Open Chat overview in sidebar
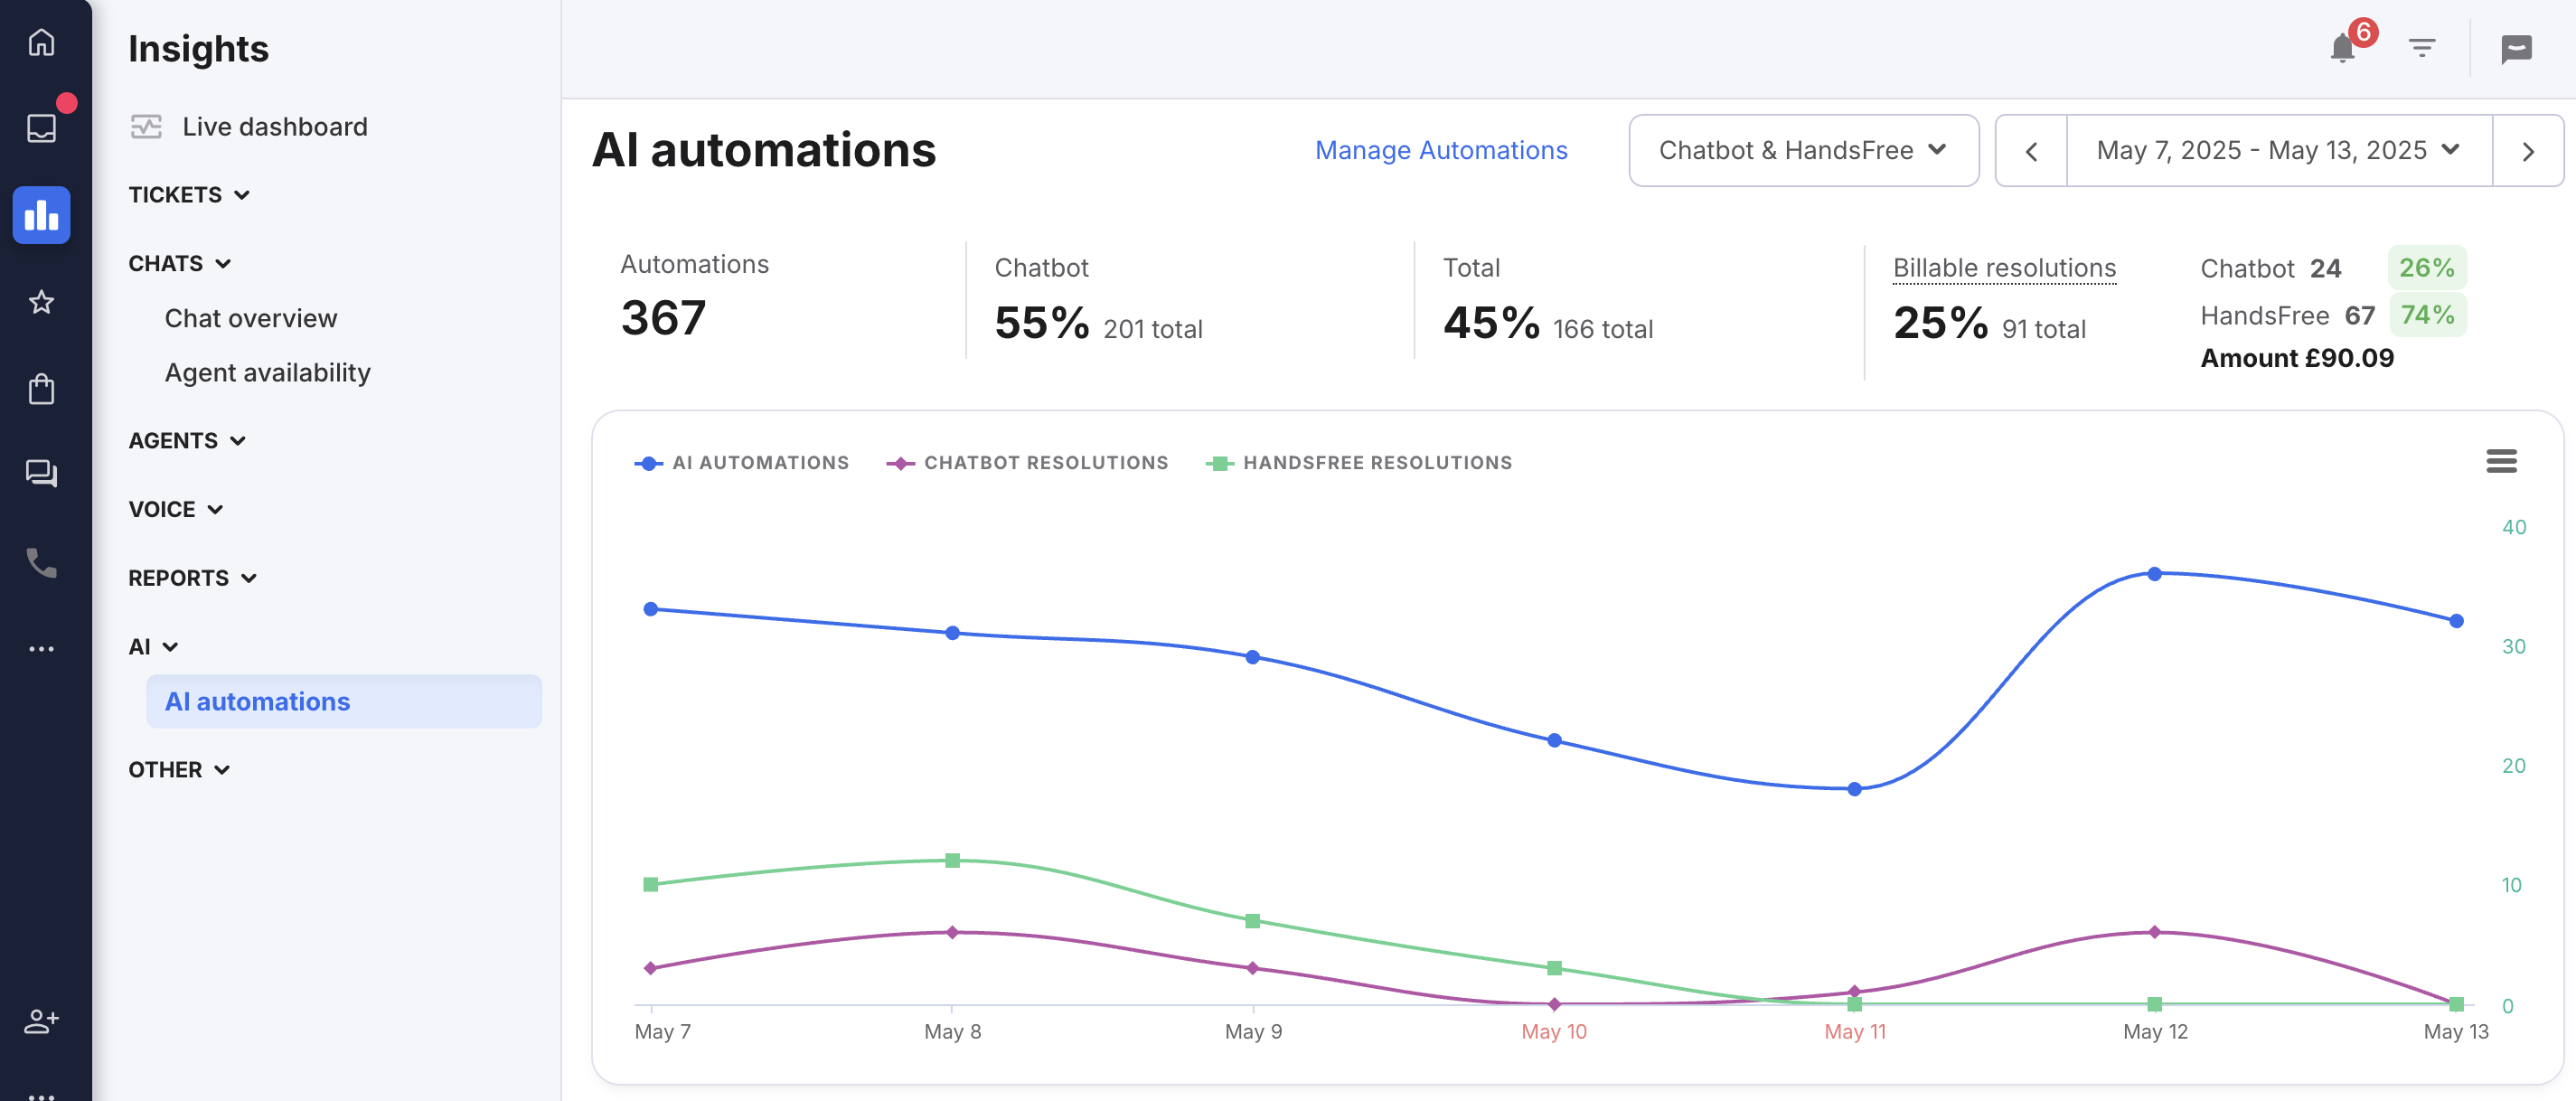The height and width of the screenshot is (1101, 2576). (251, 318)
